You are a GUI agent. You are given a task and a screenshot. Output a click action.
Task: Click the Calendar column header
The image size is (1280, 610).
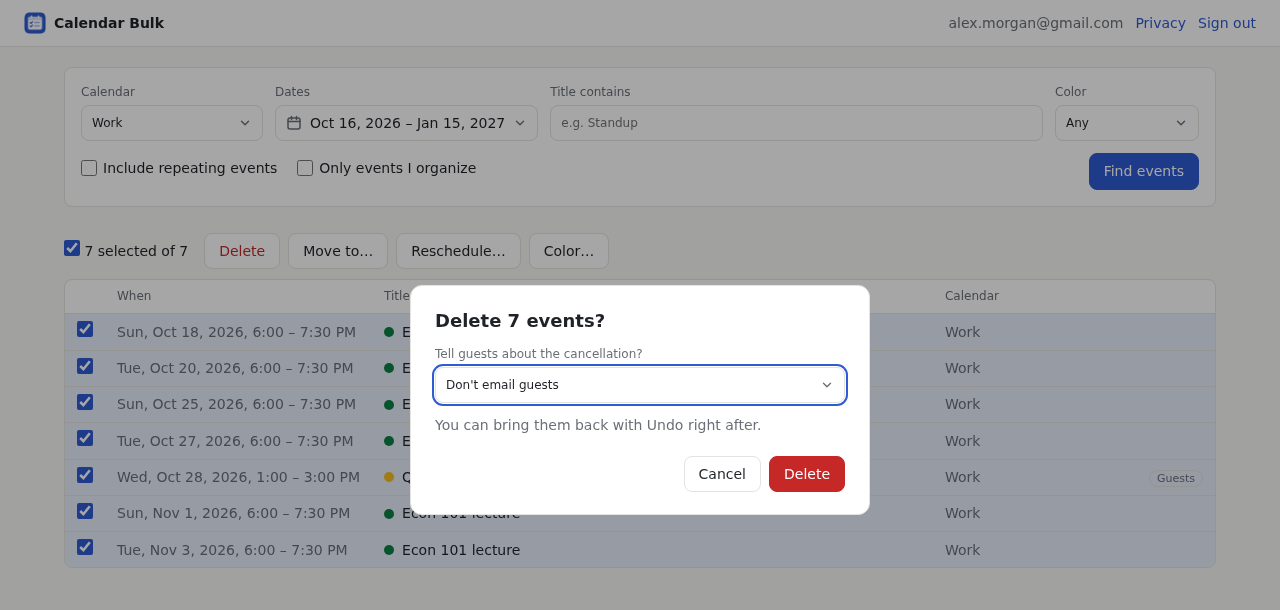click(972, 296)
